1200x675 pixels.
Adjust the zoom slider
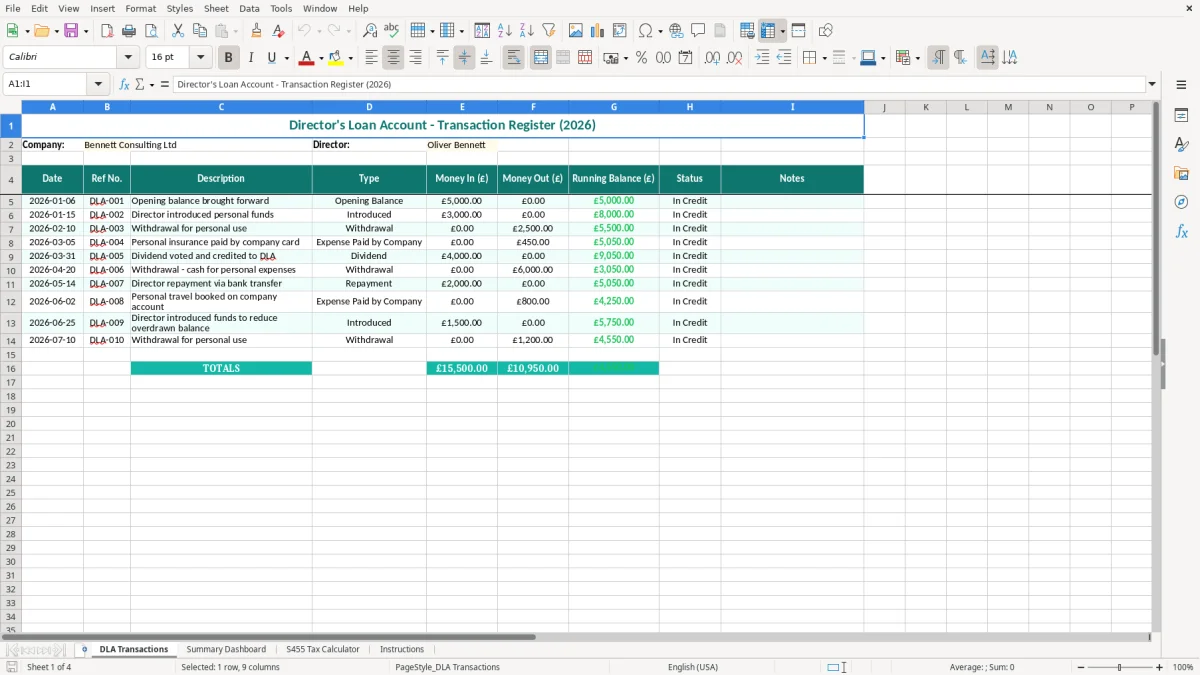[1120, 667]
